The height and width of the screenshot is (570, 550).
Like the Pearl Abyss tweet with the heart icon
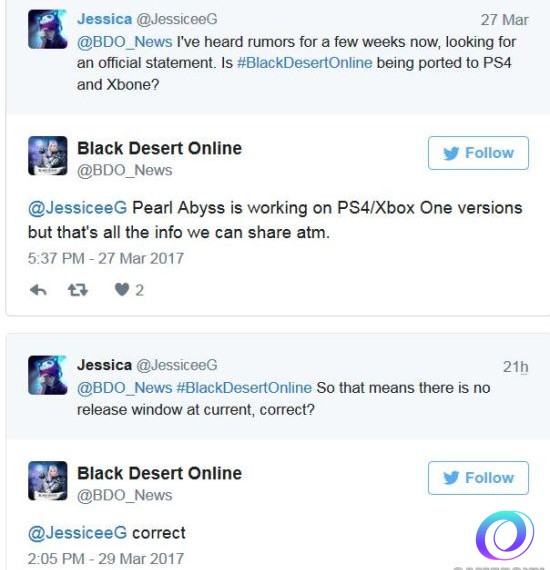[122, 290]
